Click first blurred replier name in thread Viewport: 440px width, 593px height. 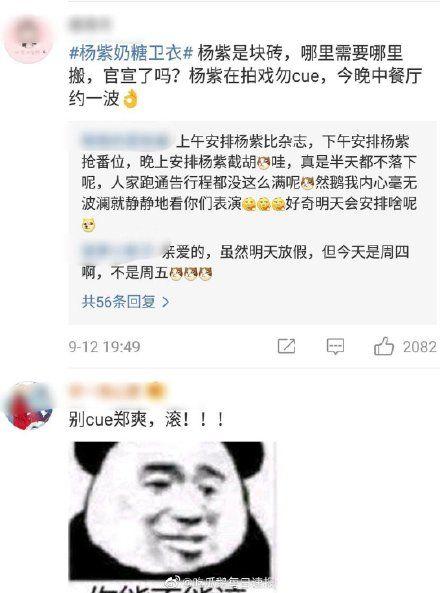125,141
